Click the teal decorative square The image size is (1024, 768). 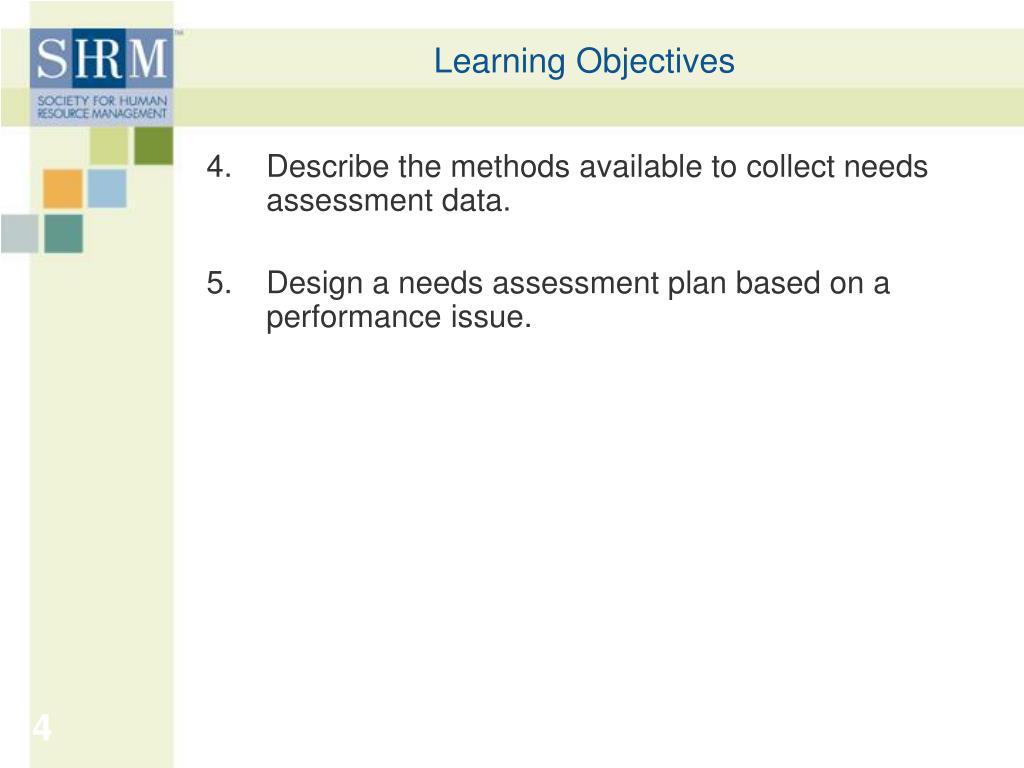pyautogui.click(x=63, y=233)
